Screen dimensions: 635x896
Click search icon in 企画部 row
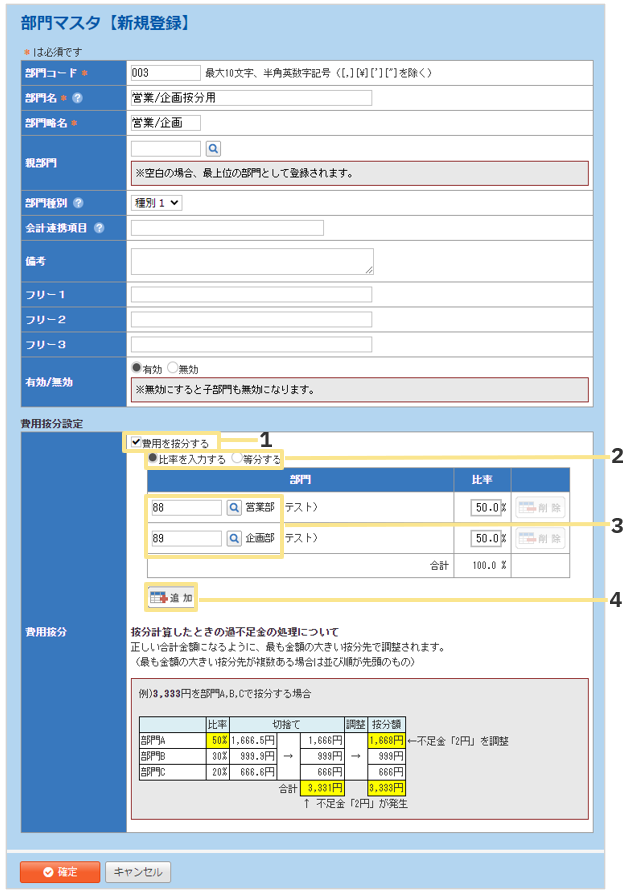click(x=234, y=538)
